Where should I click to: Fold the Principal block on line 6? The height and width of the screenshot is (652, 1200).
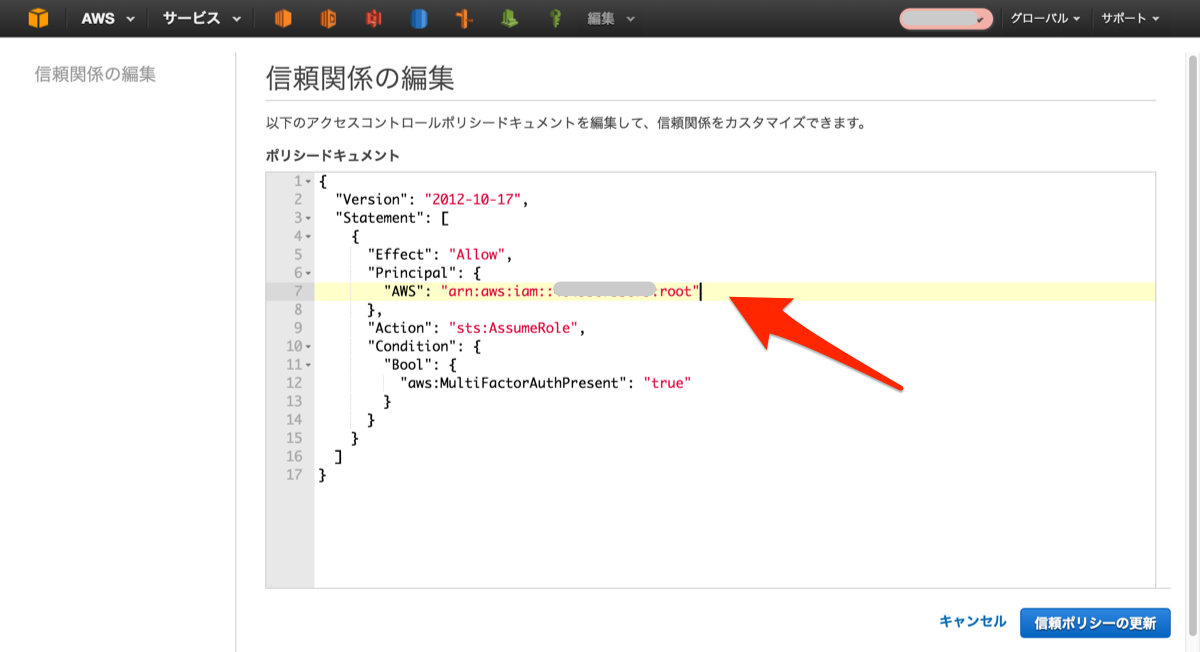point(308,273)
